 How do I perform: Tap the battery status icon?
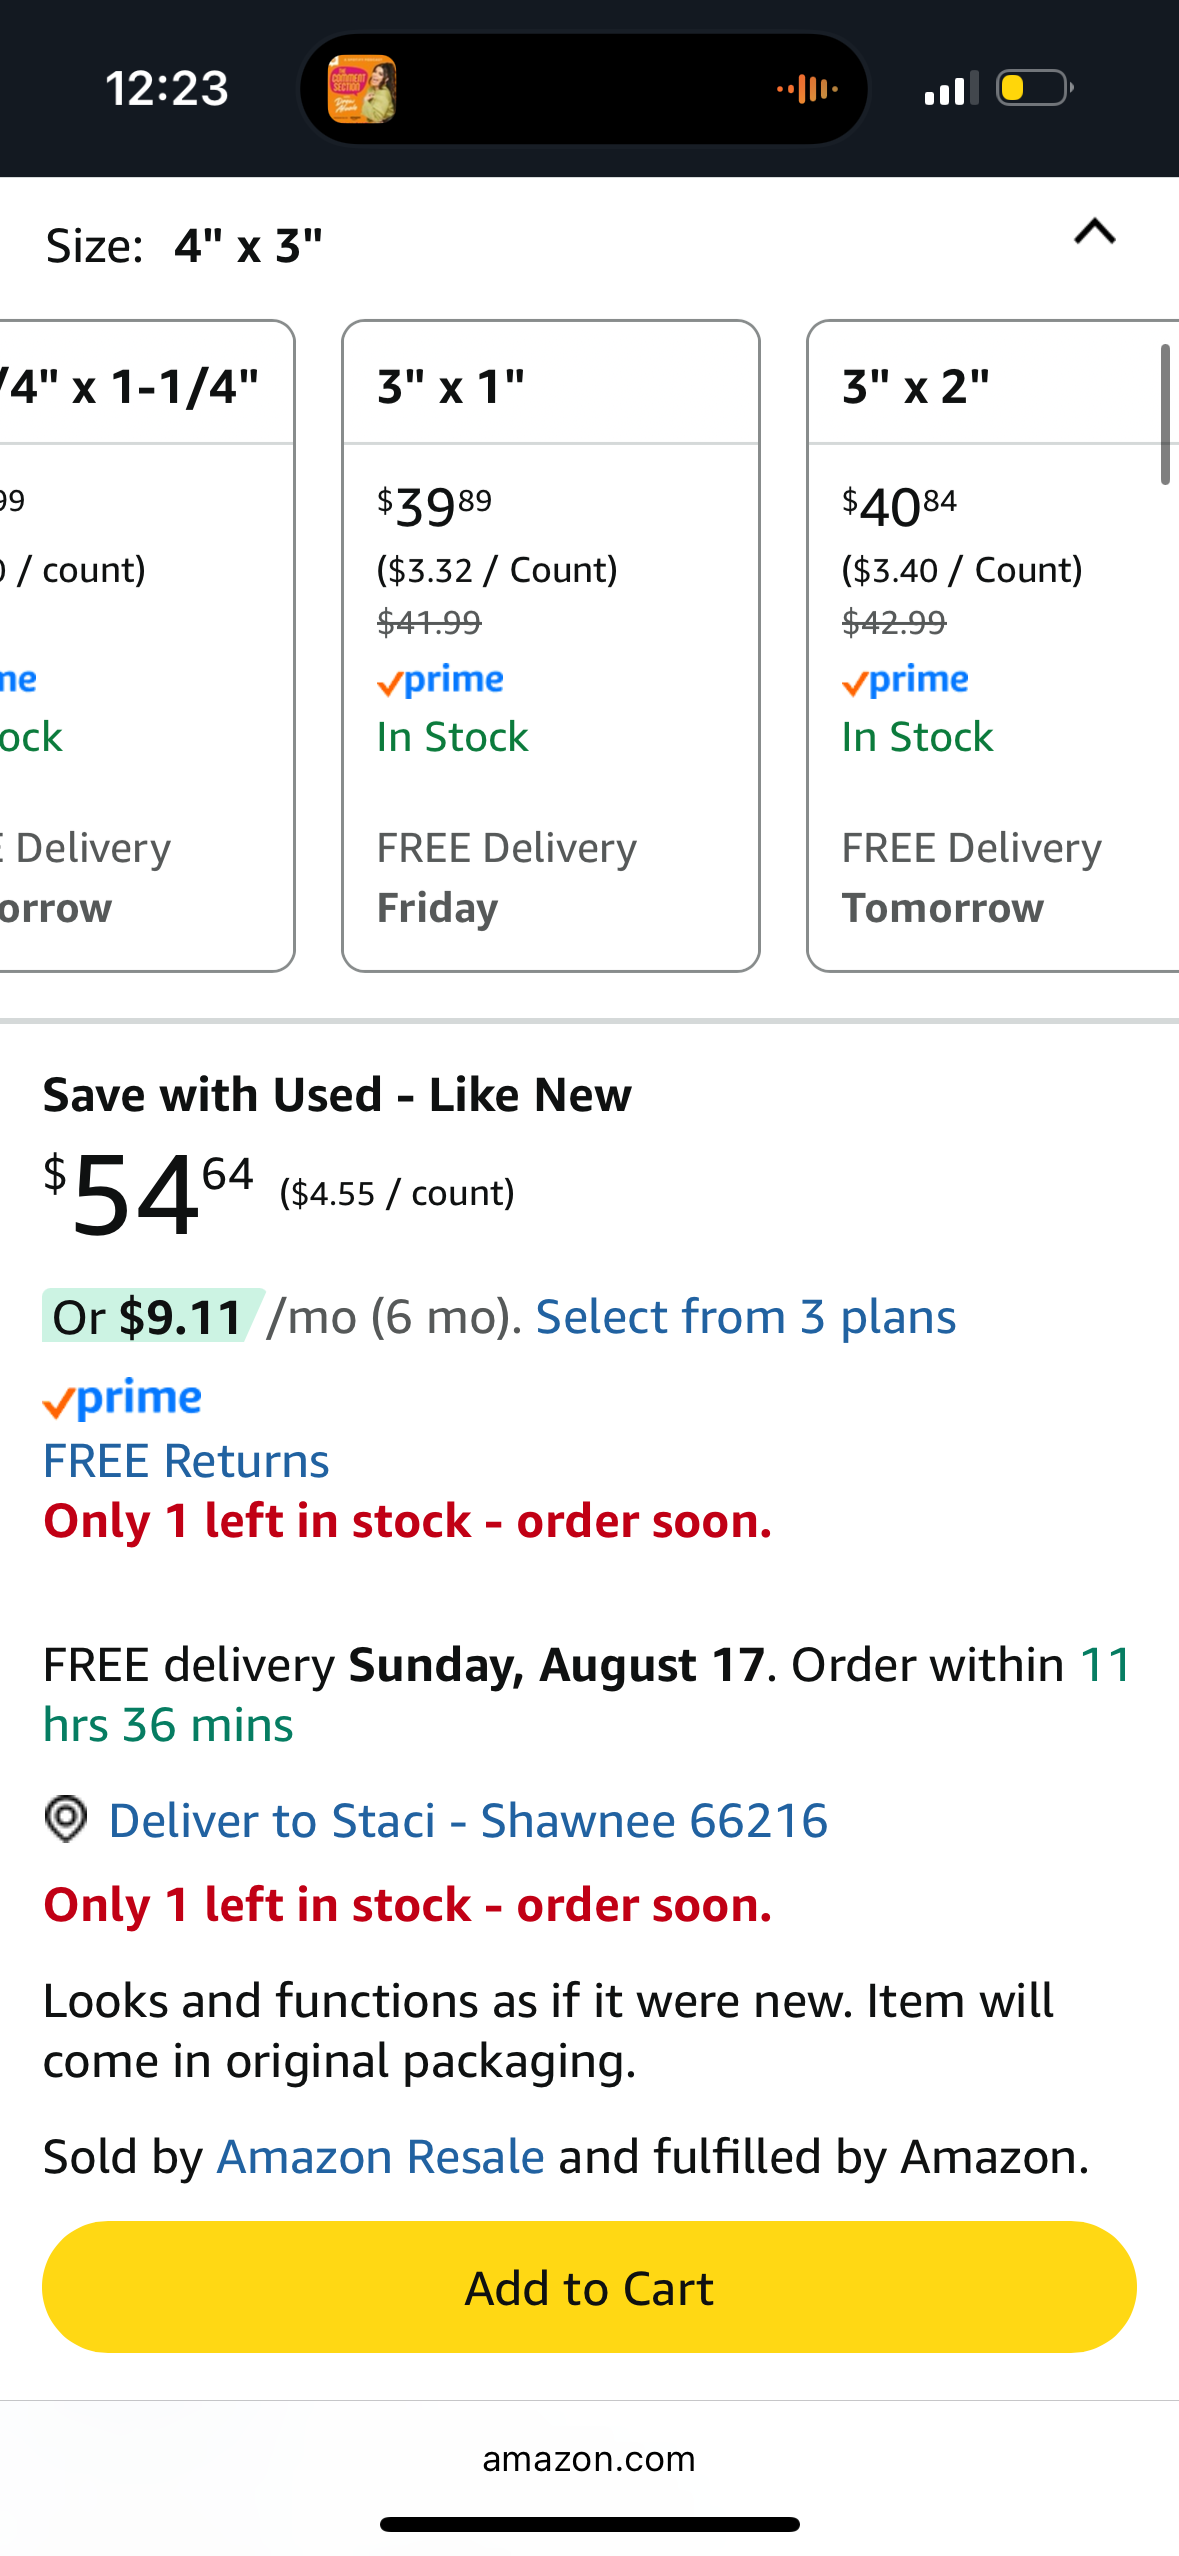pos(1035,88)
